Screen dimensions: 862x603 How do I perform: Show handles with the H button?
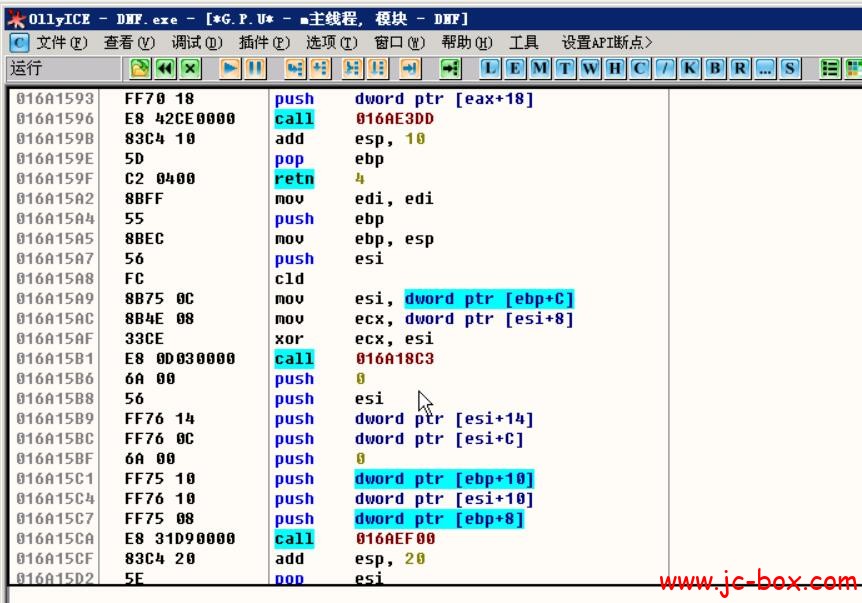tap(615, 69)
